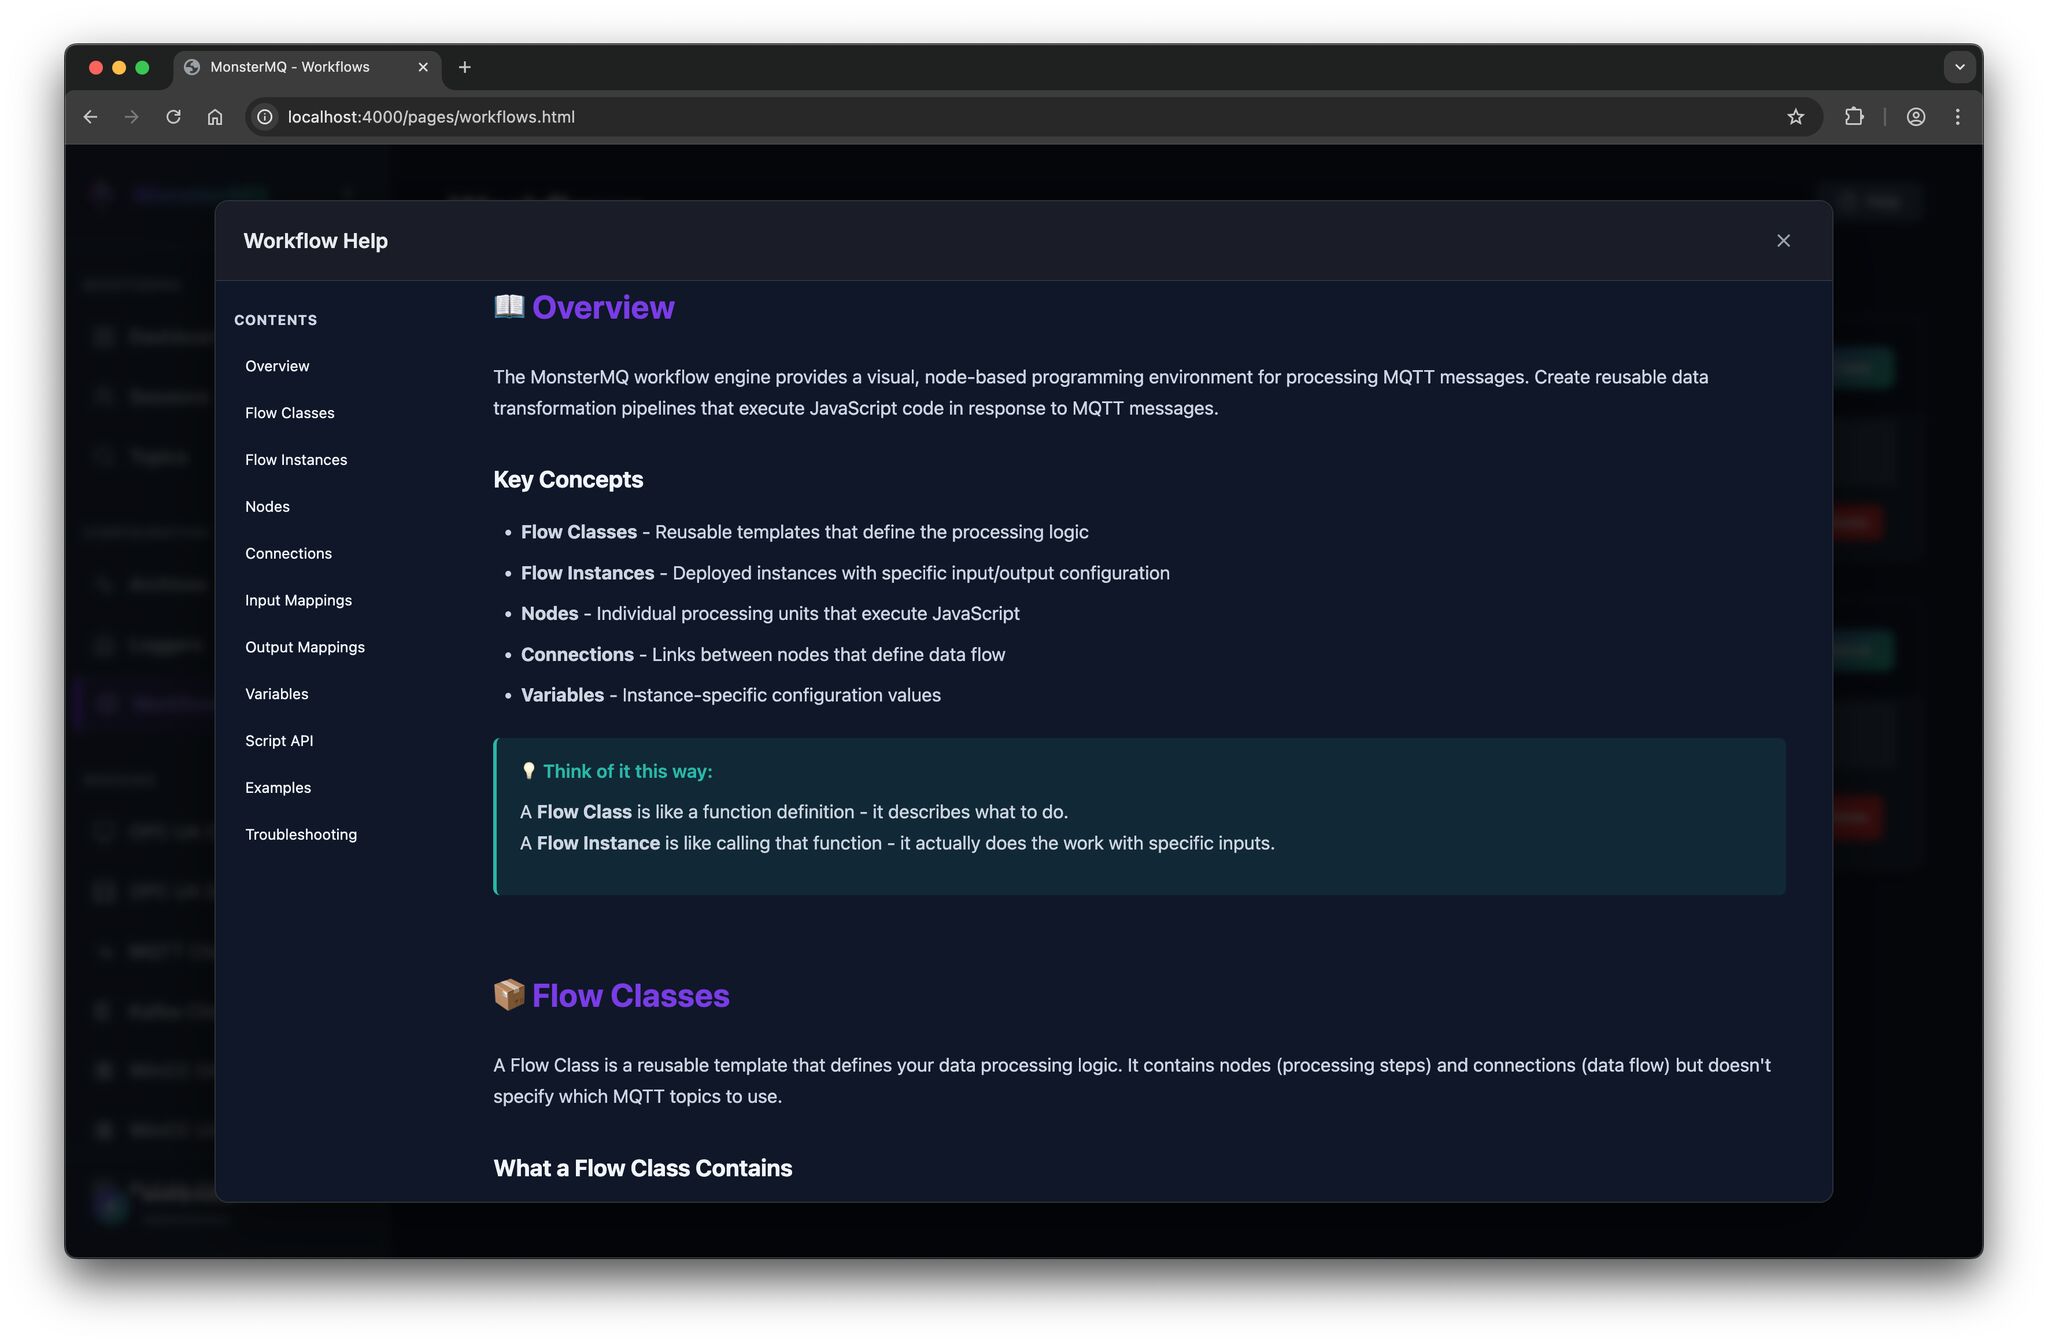The height and width of the screenshot is (1344, 2048).
Task: Open Chrome three-dot menu
Action: (x=1957, y=117)
